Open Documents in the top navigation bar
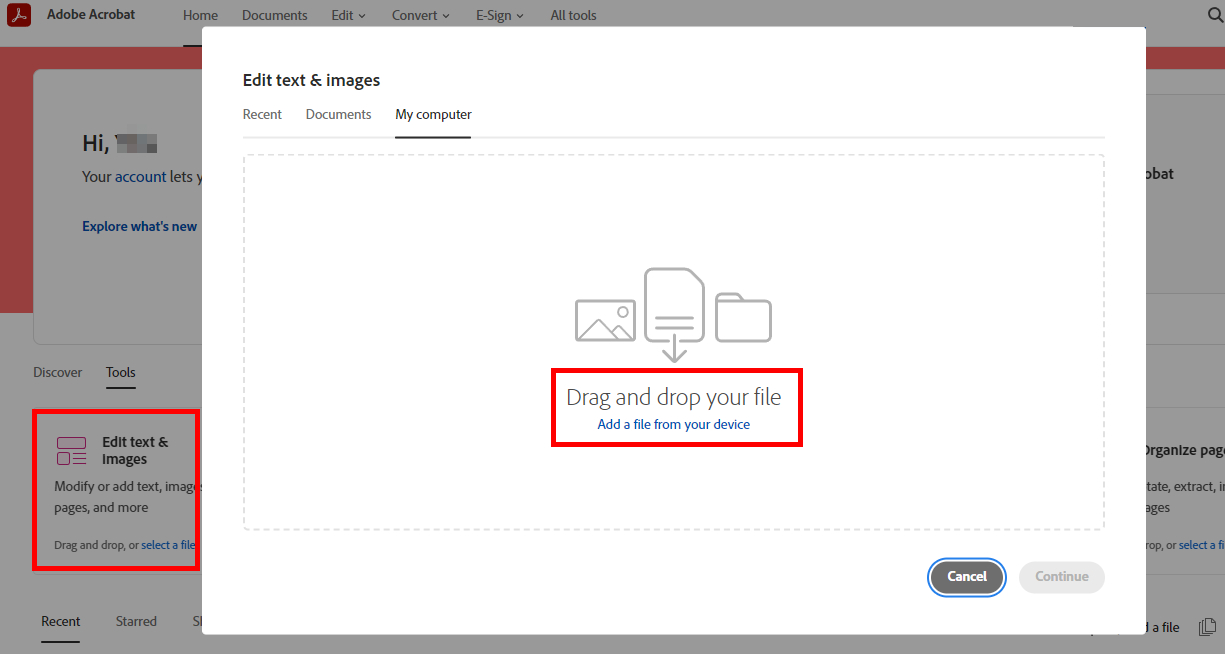Screen dimensions: 1225x654 coord(275,16)
